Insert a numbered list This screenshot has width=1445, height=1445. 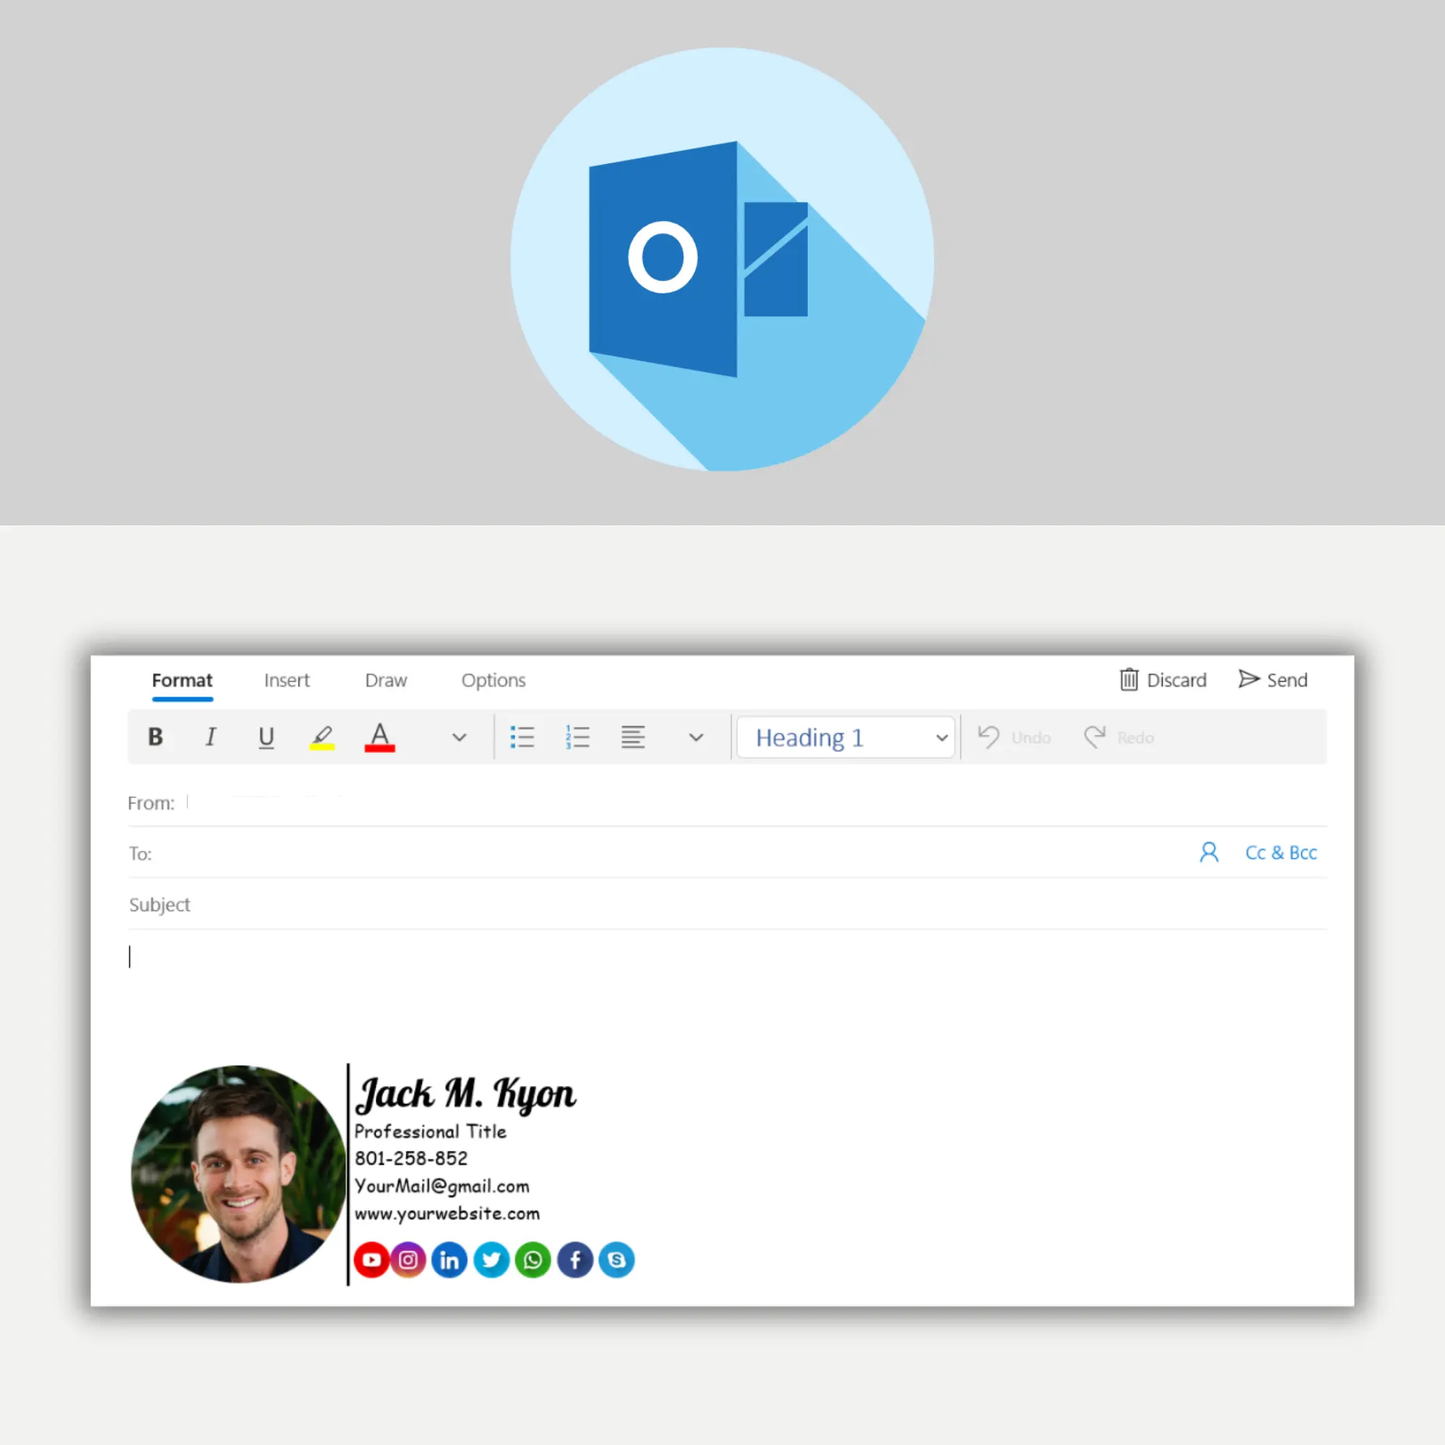[x=577, y=737]
